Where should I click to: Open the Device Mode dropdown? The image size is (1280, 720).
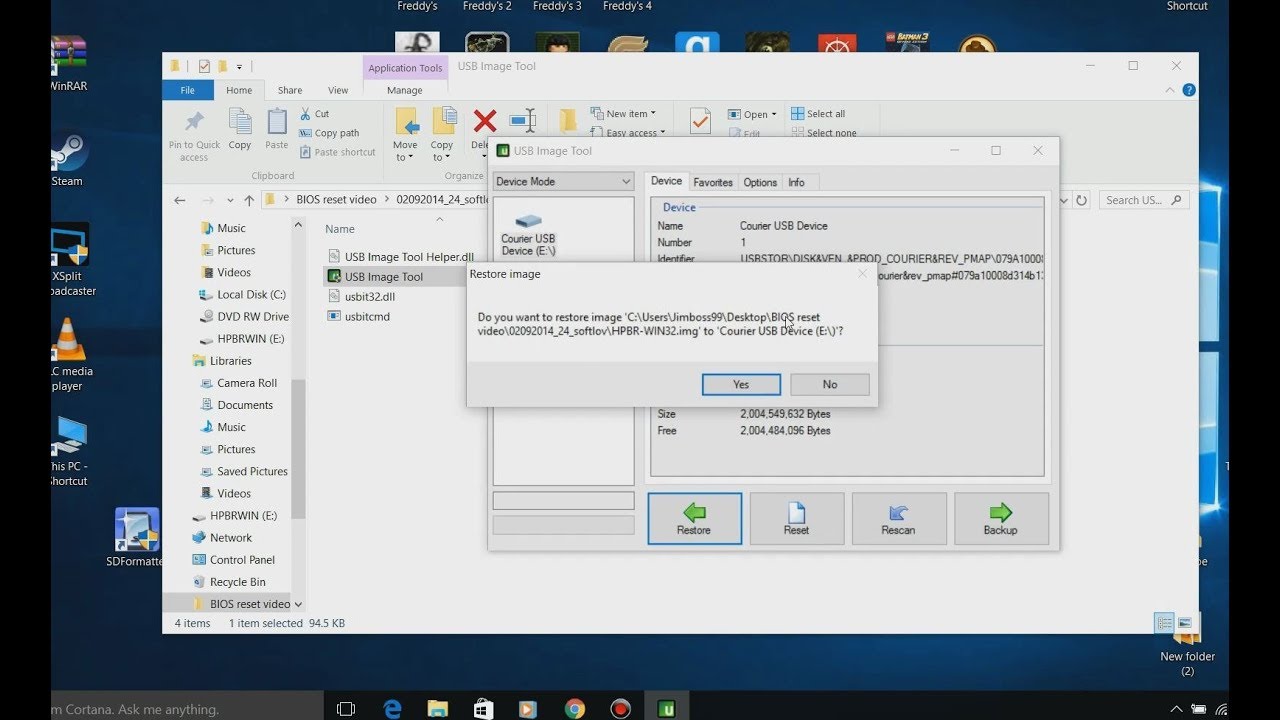tap(563, 181)
